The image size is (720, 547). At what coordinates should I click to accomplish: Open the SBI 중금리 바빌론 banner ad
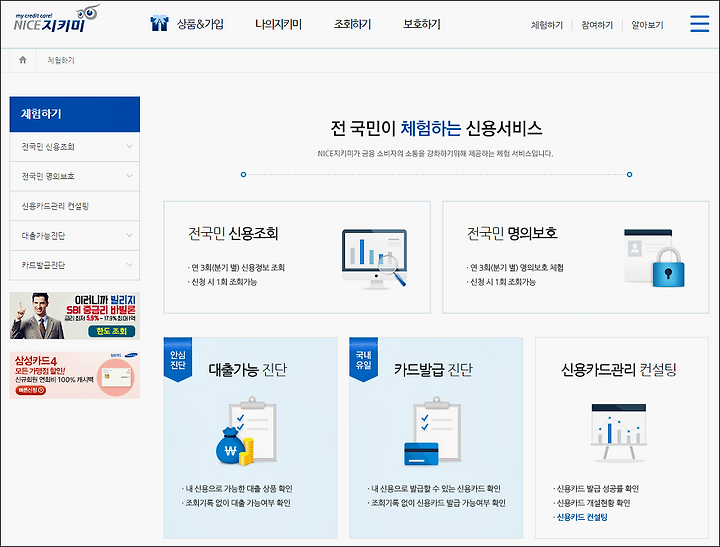[x=75, y=316]
